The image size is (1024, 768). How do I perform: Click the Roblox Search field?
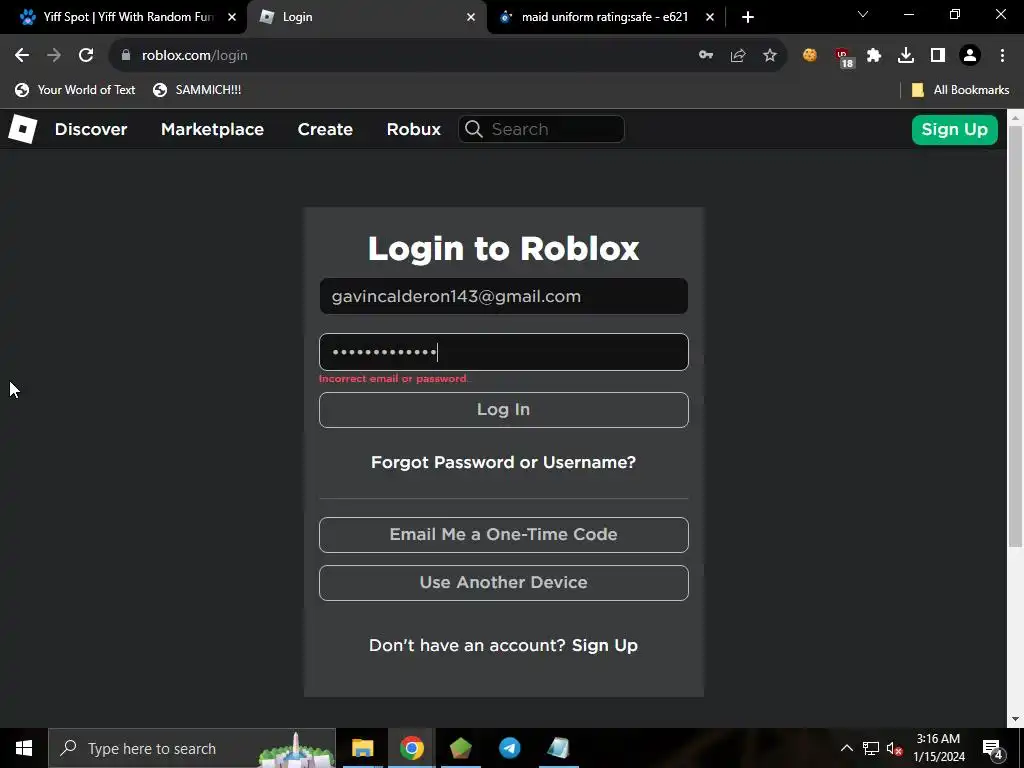[x=541, y=129]
